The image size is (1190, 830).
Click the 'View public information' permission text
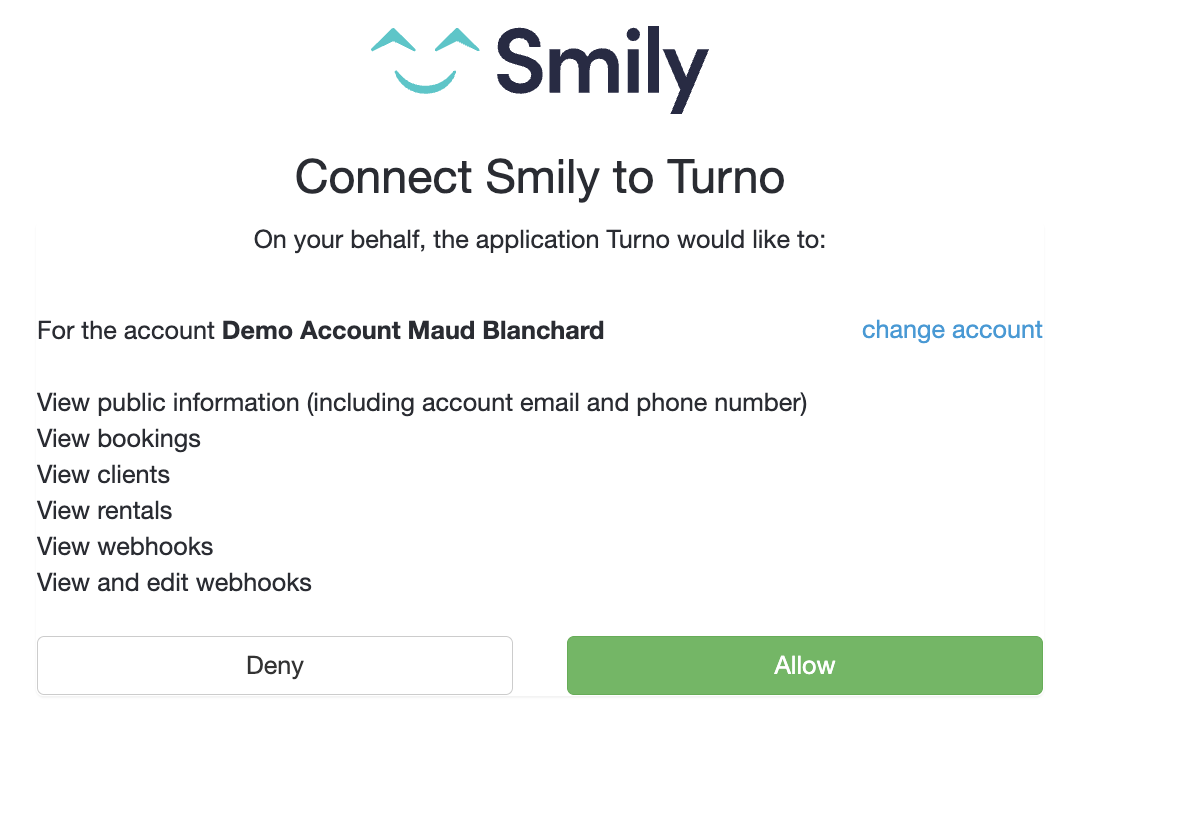coord(168,403)
